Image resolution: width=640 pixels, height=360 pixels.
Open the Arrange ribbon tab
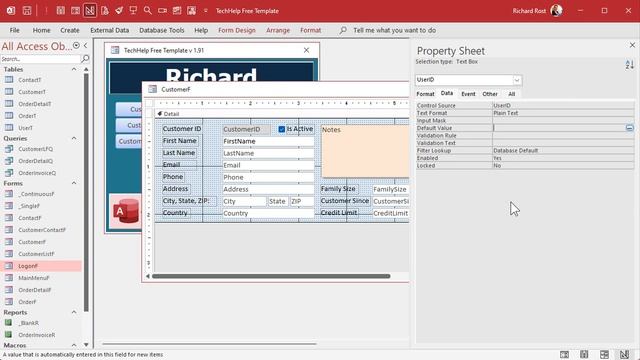tap(278, 30)
